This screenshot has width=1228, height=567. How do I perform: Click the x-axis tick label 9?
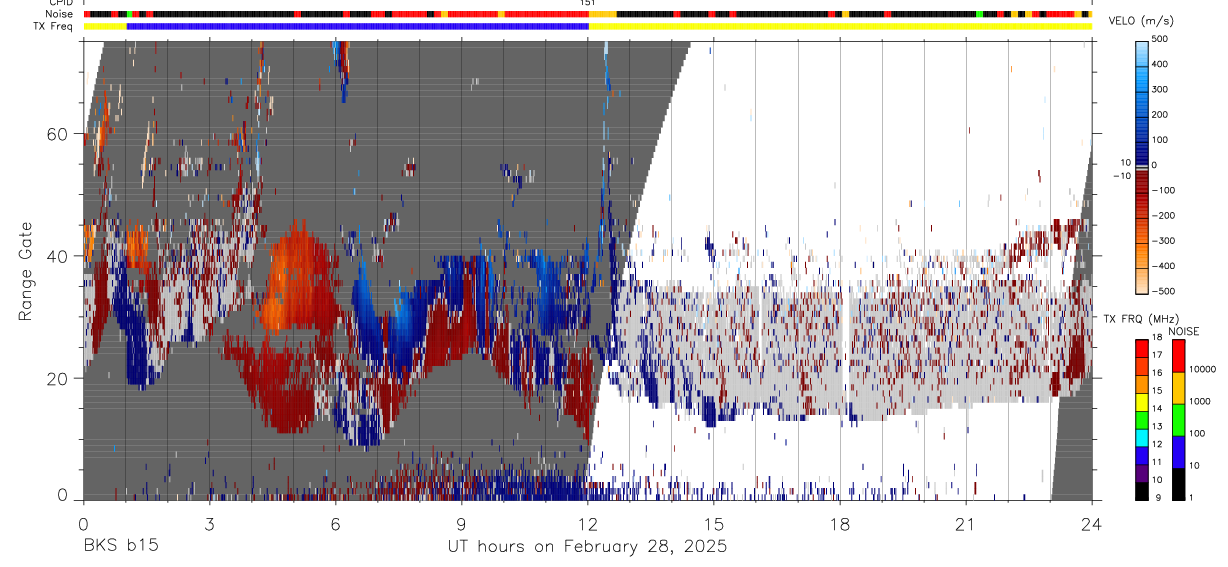tap(461, 524)
